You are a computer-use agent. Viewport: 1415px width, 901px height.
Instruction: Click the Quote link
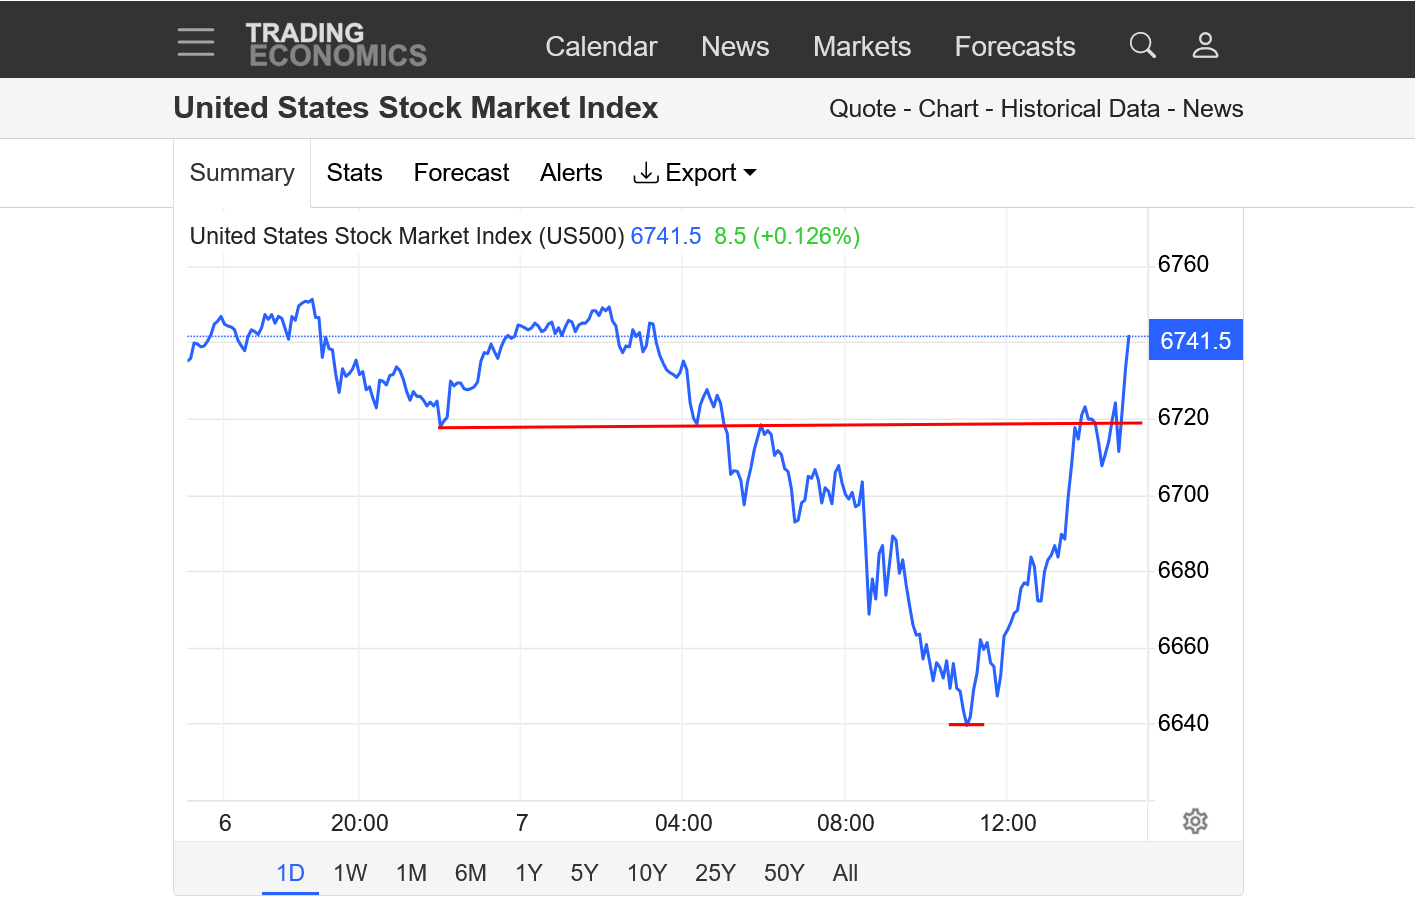862,109
